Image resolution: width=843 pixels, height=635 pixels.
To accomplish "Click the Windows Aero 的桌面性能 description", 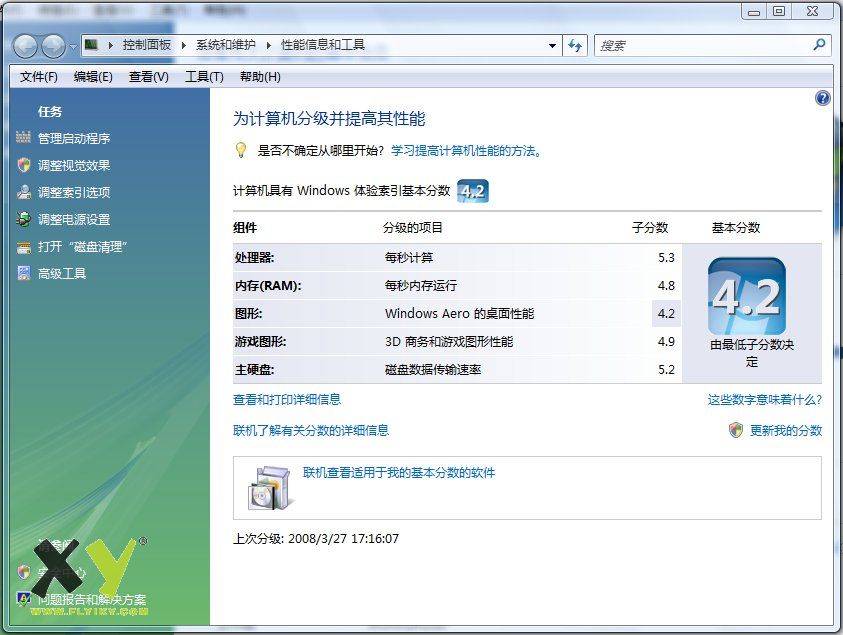I will 460,313.
